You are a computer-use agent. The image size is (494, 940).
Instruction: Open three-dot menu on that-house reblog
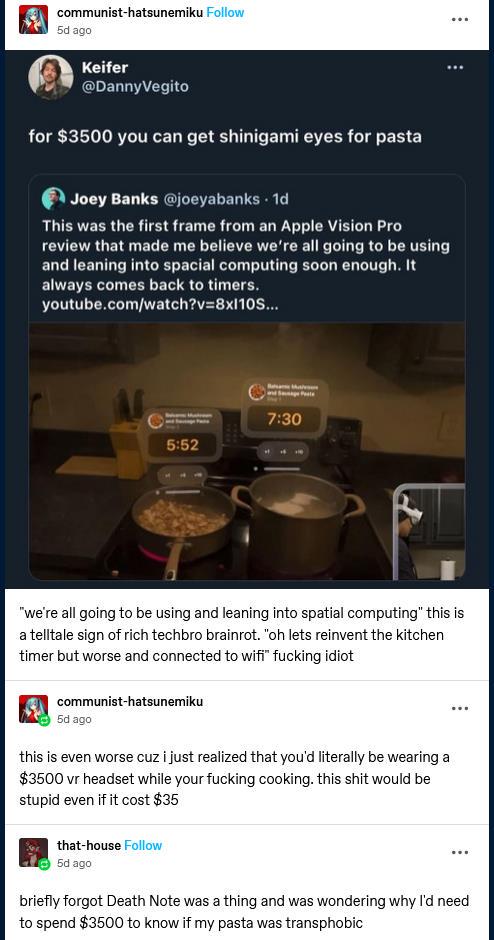[x=459, y=852]
